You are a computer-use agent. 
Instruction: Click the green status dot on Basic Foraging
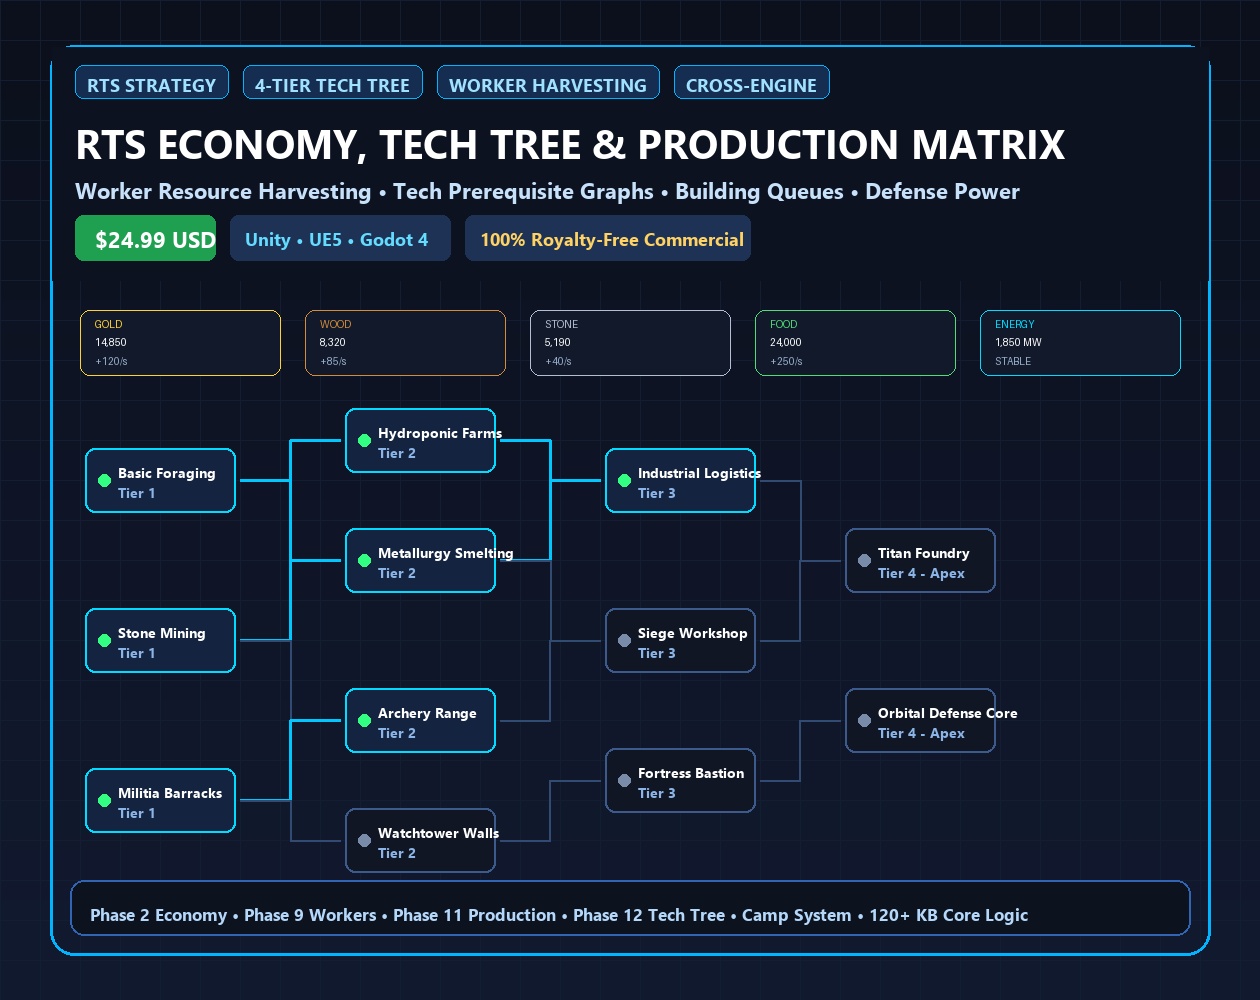[x=104, y=481]
